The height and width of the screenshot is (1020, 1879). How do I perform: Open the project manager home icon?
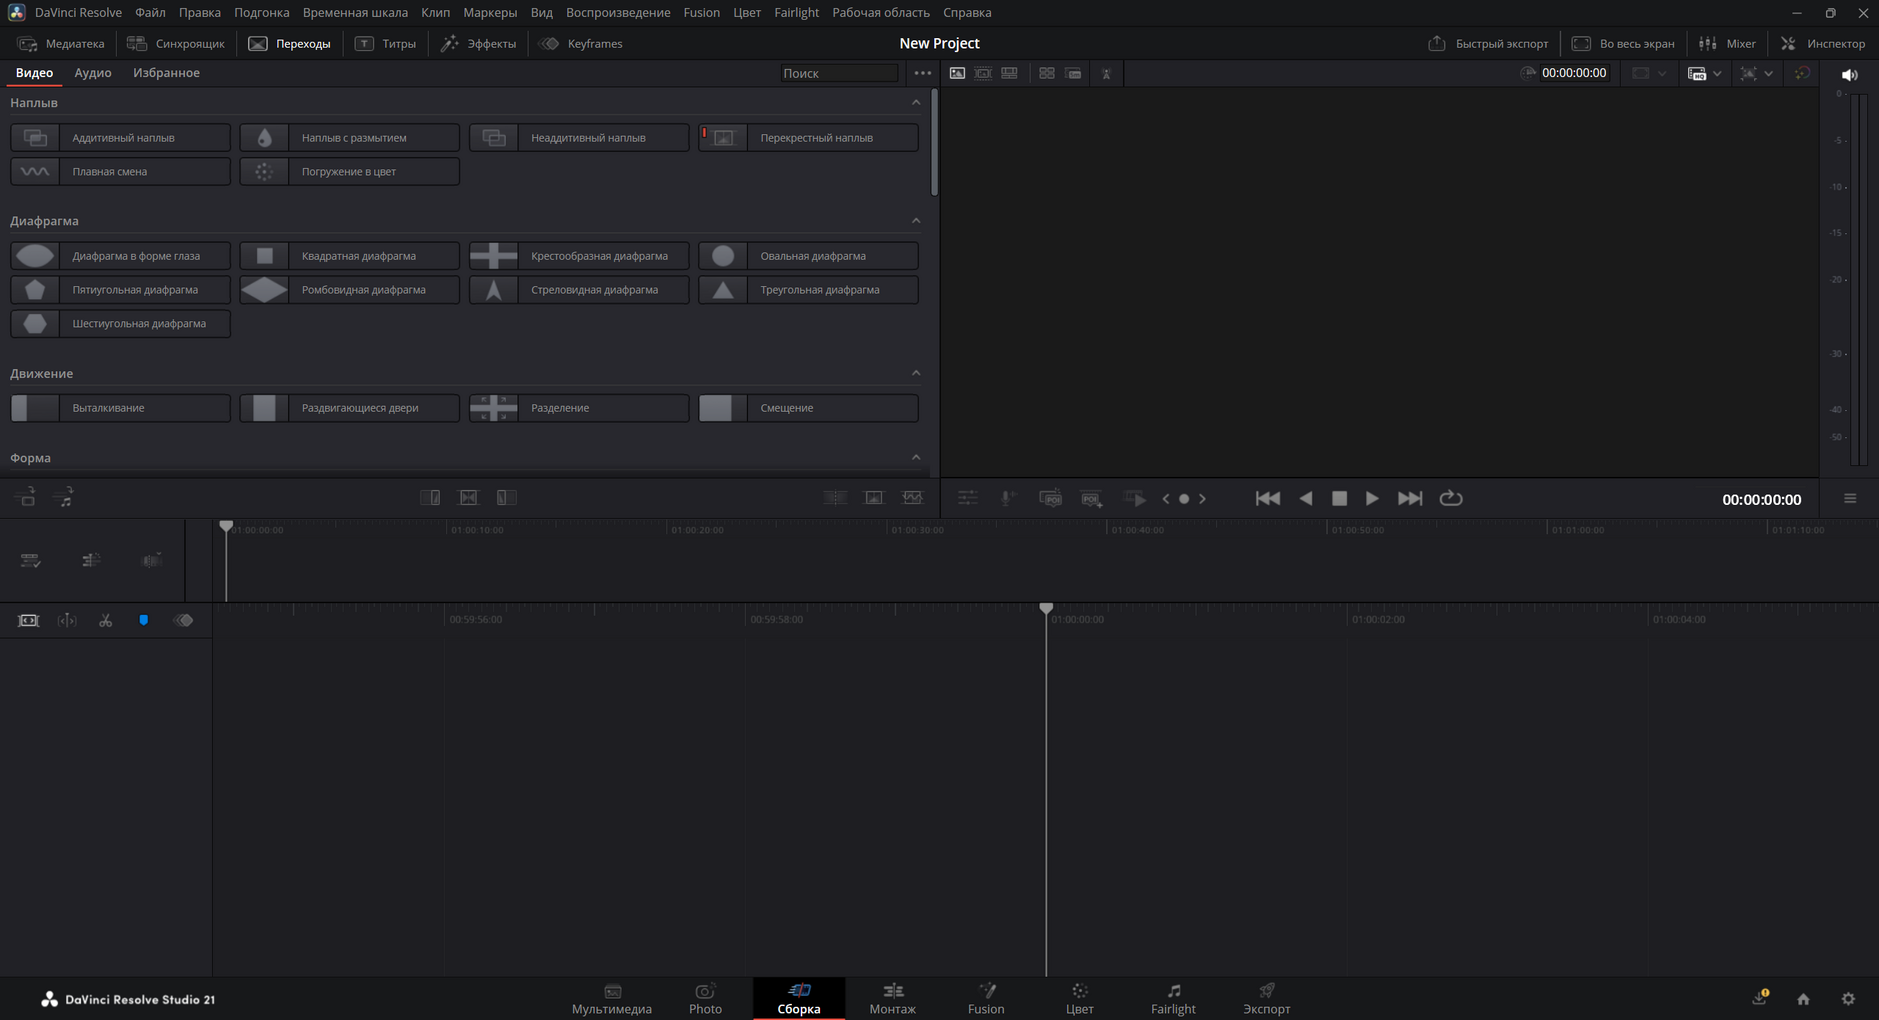[x=1803, y=998]
